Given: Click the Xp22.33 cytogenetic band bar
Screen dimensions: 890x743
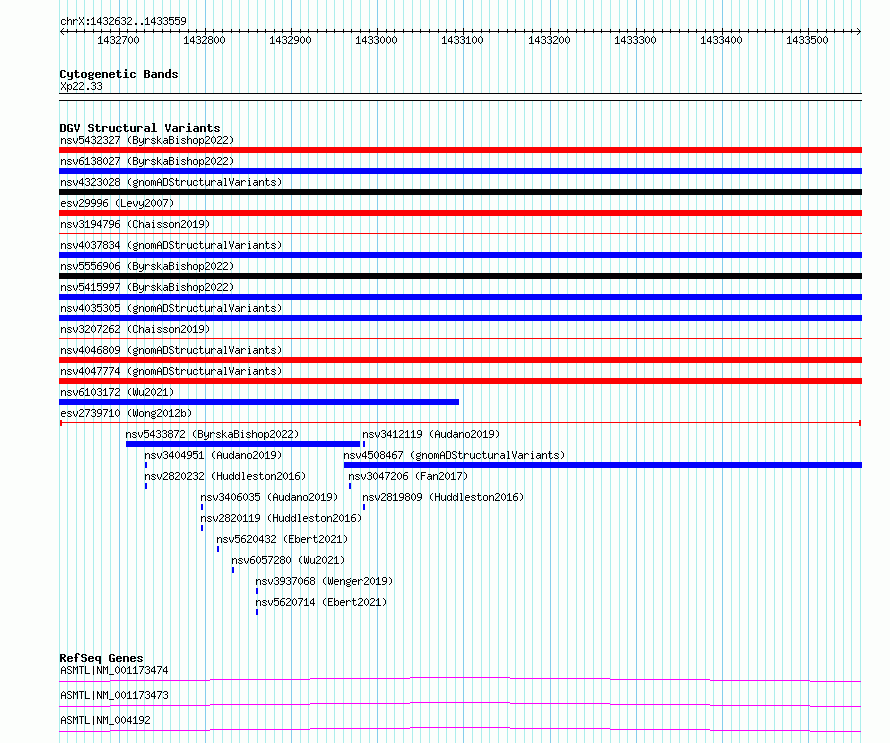Looking at the screenshot, I should [460, 97].
